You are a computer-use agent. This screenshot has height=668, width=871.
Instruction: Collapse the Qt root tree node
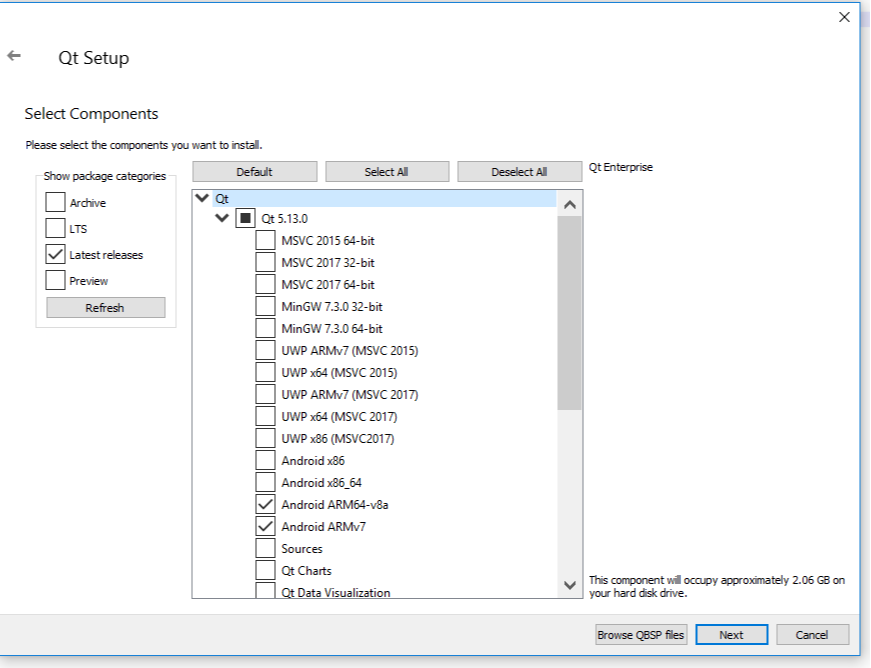(203, 199)
